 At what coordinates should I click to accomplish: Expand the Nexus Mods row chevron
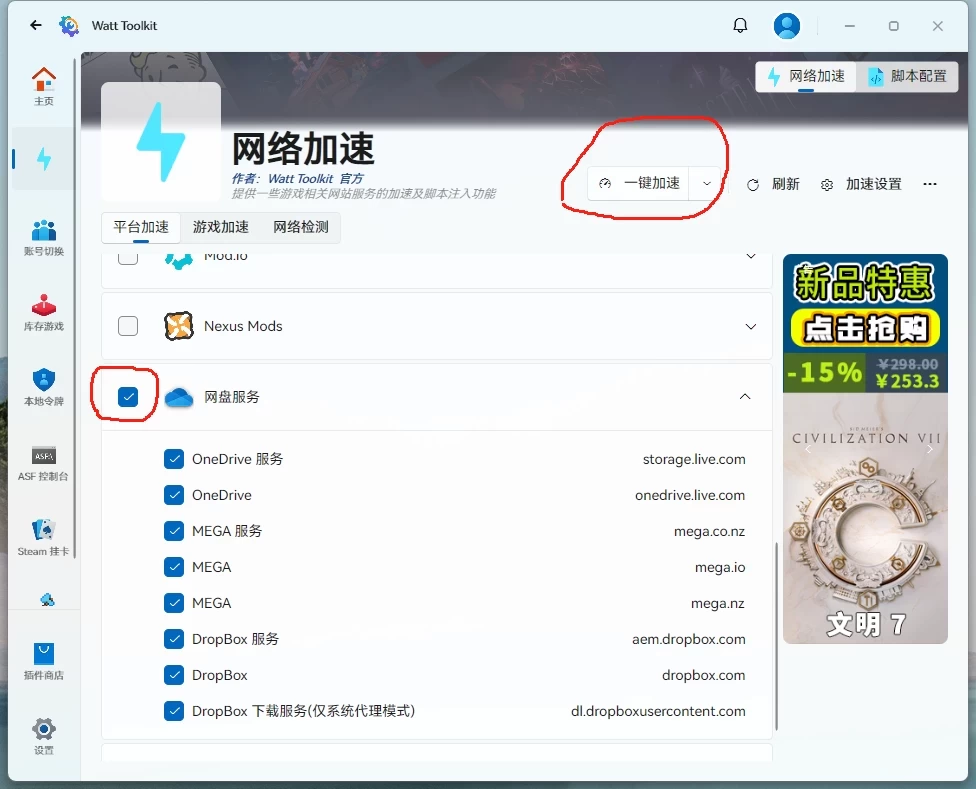tap(751, 326)
